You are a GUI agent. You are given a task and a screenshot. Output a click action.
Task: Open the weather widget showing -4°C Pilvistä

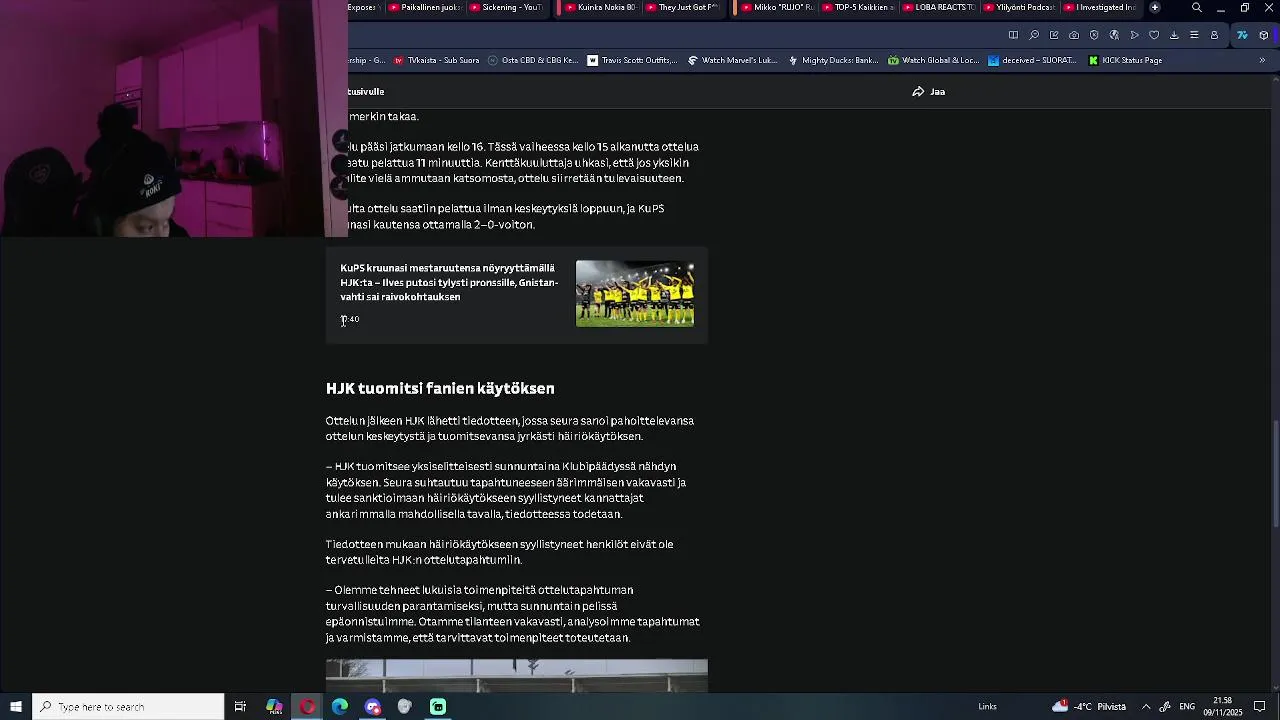tap(1089, 707)
